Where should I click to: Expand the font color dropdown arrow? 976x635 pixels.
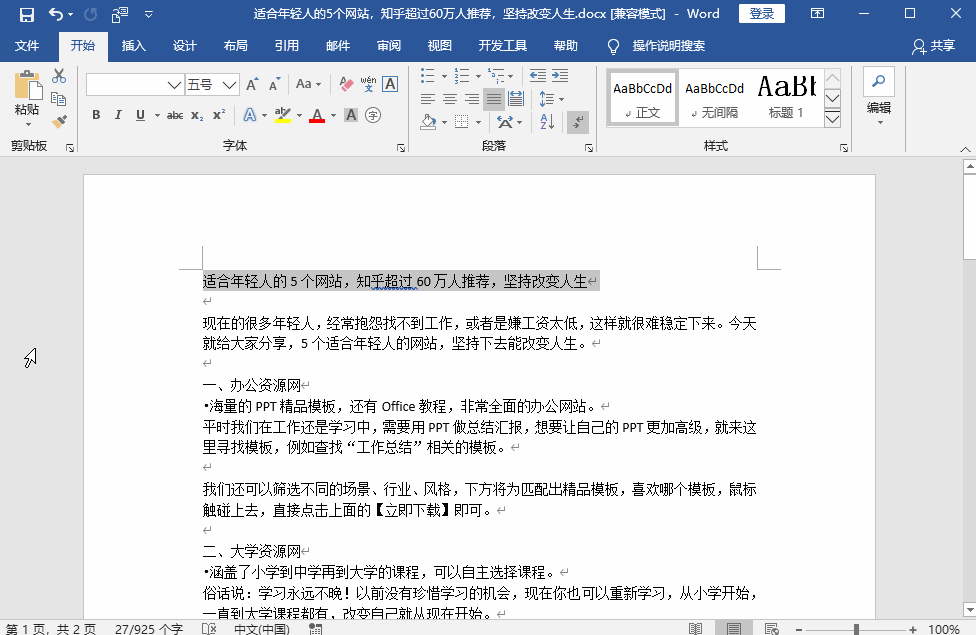coord(332,114)
